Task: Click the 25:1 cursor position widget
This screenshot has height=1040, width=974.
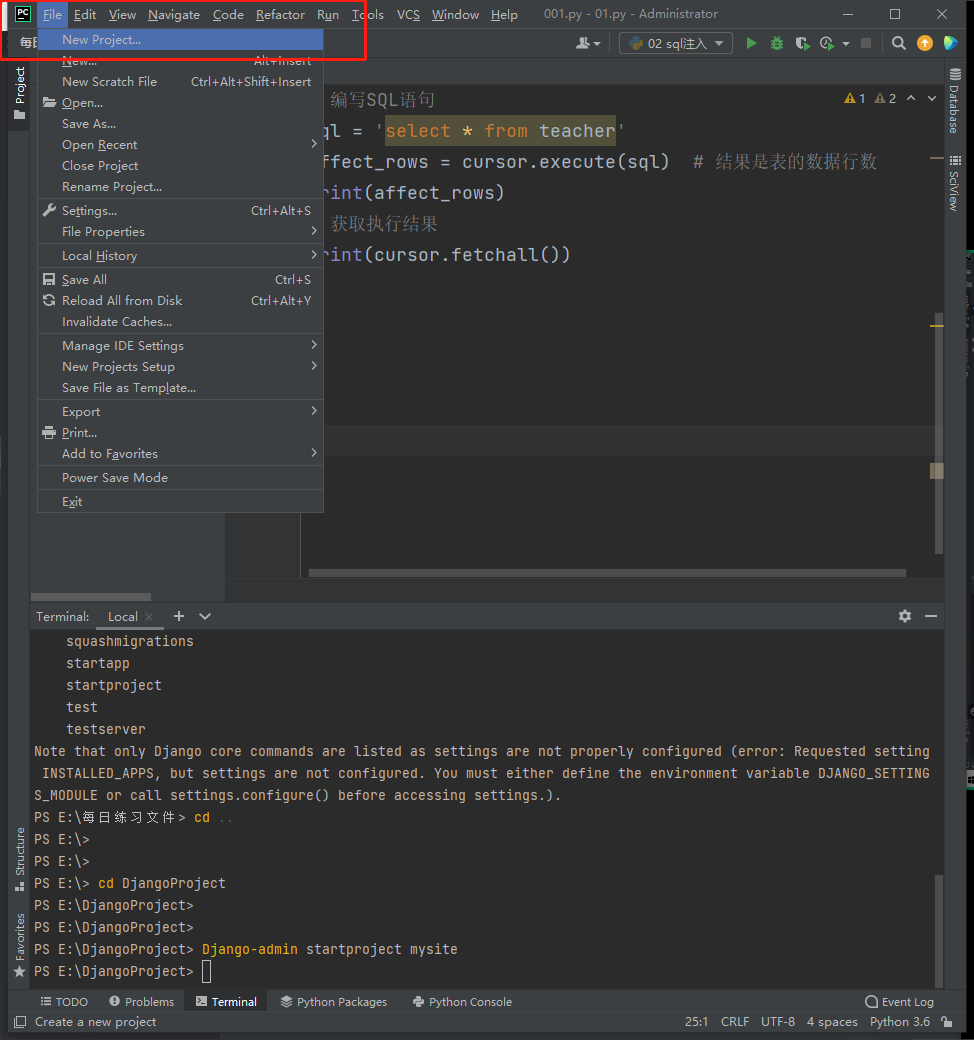Action: 696,1021
